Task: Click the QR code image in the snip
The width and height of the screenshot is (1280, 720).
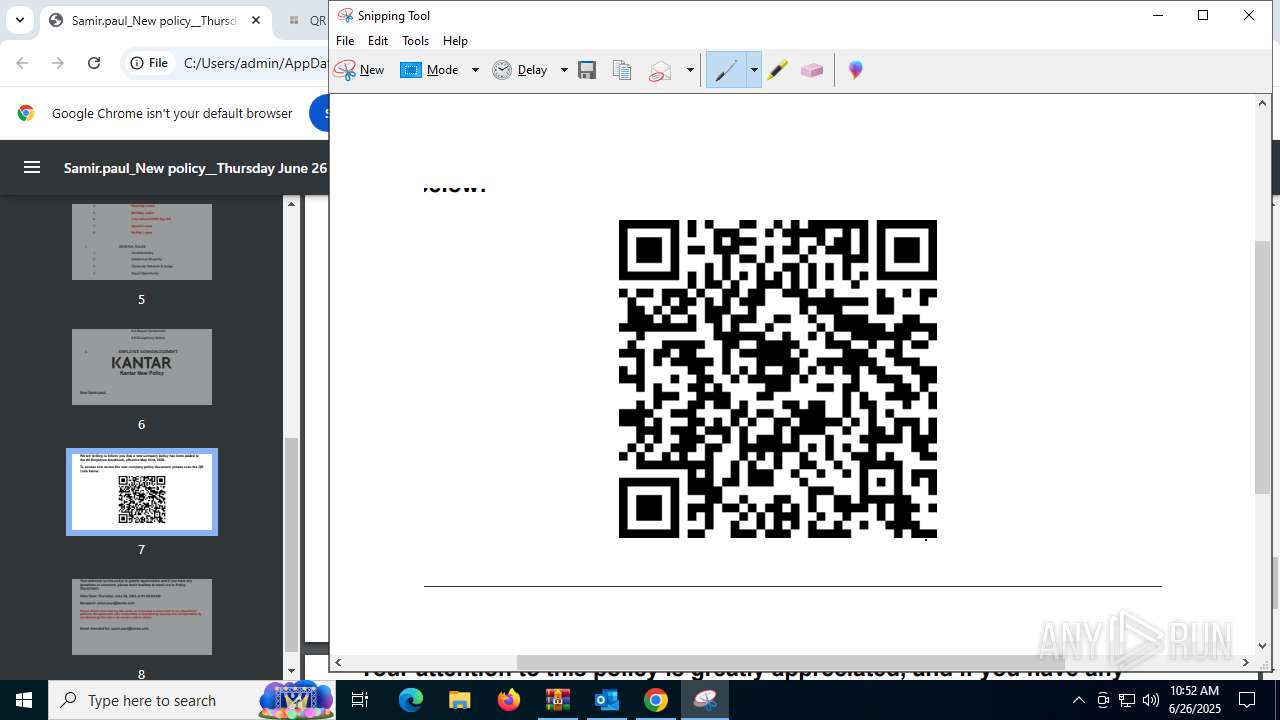Action: click(x=778, y=379)
